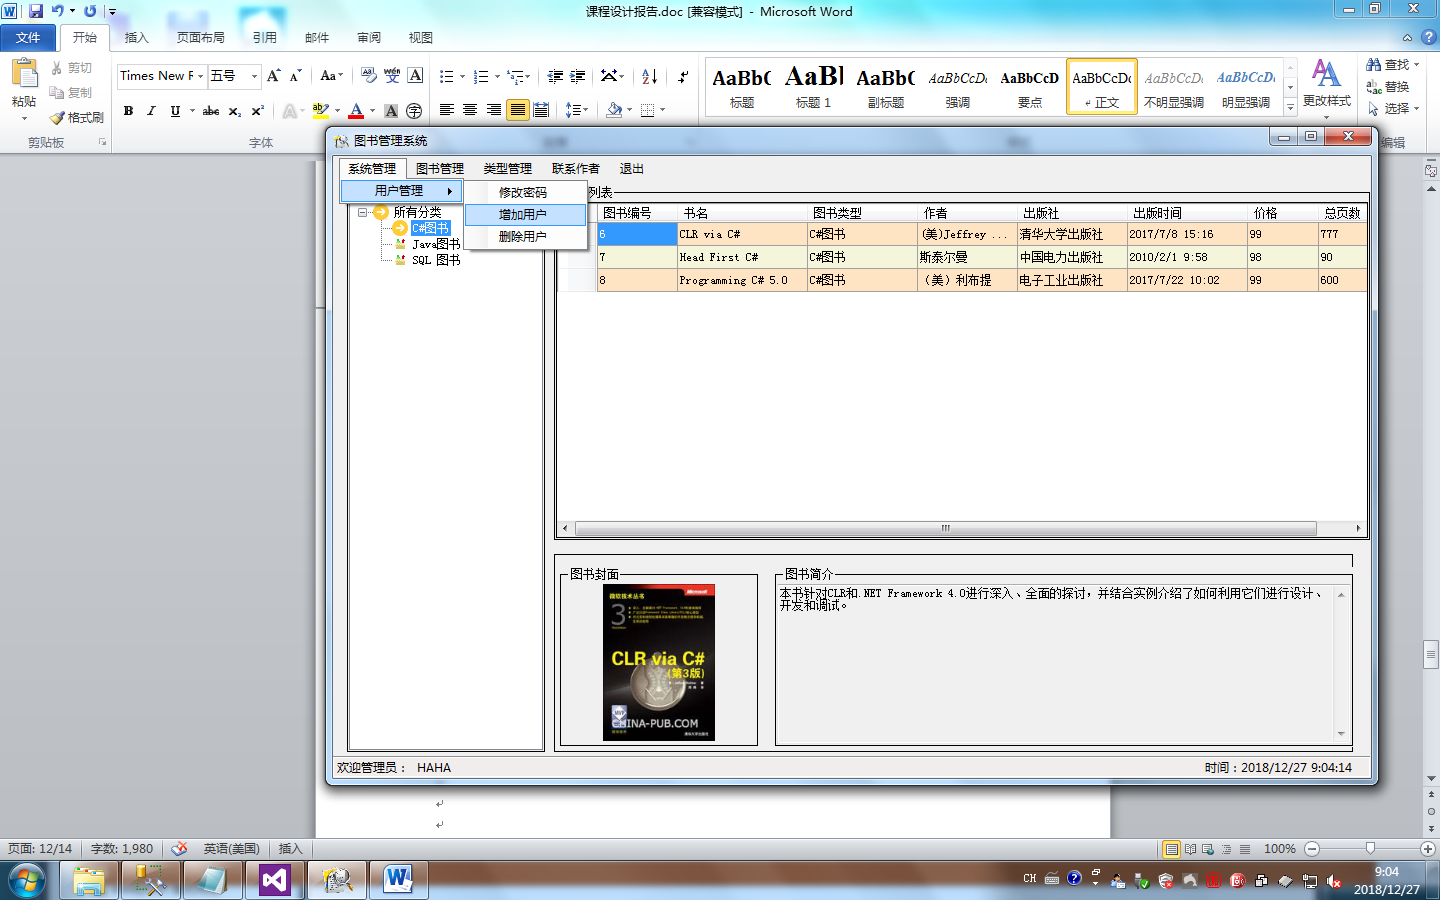1440x900 pixels.
Task: Click the zoom slider handle
Action: click(x=1370, y=849)
